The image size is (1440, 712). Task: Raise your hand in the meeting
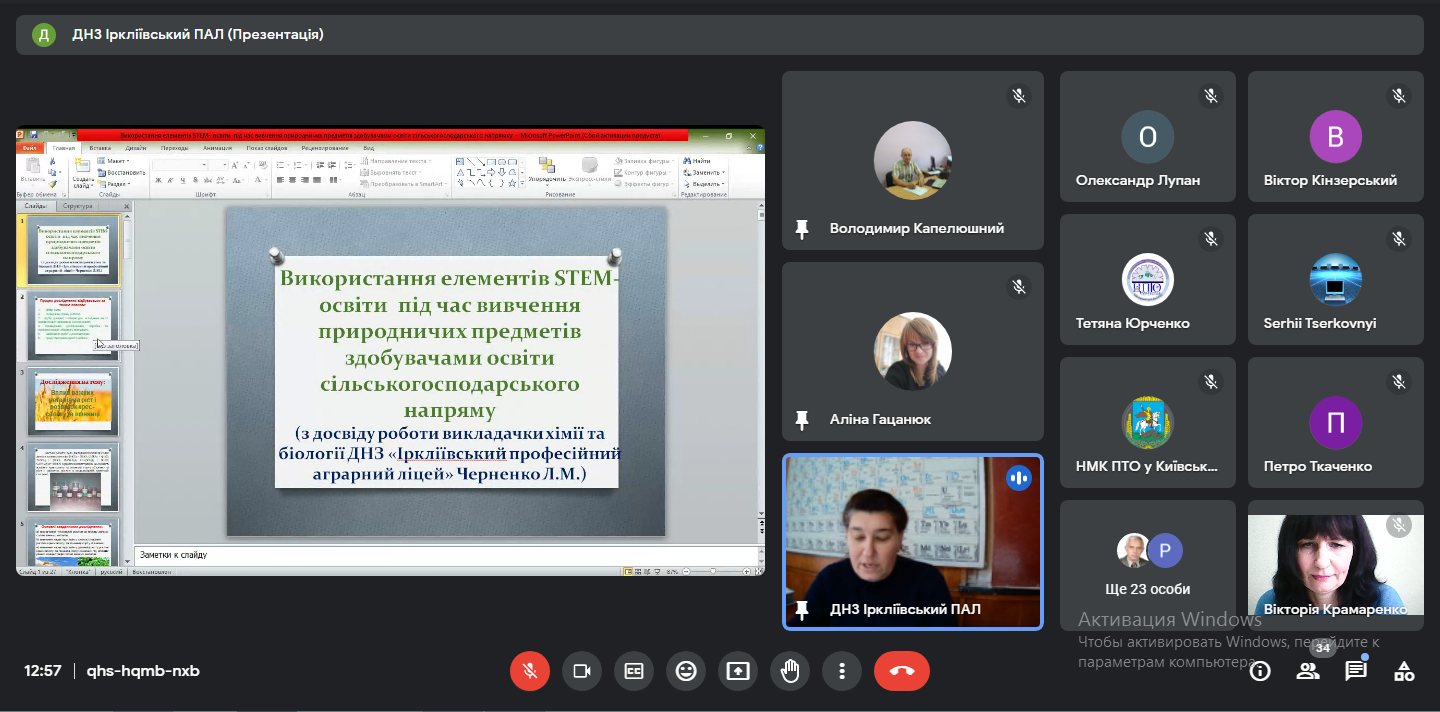pyautogui.click(x=790, y=671)
